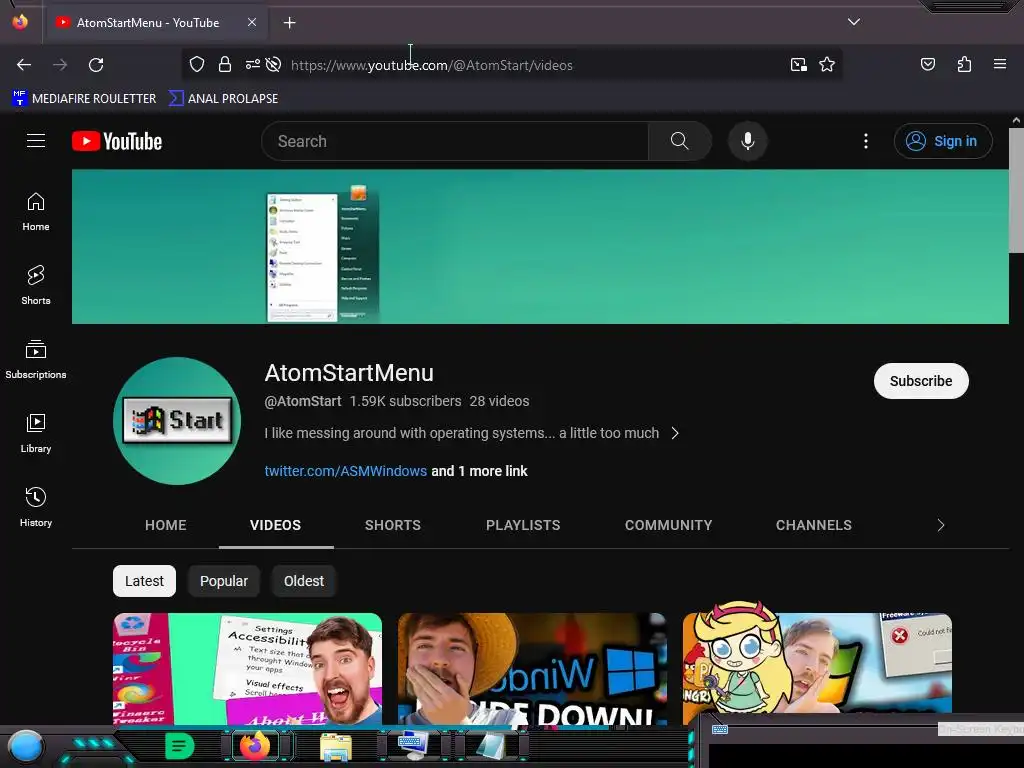This screenshot has height=768, width=1024.
Task: Expand the channel description chevron
Action: [x=675, y=433]
